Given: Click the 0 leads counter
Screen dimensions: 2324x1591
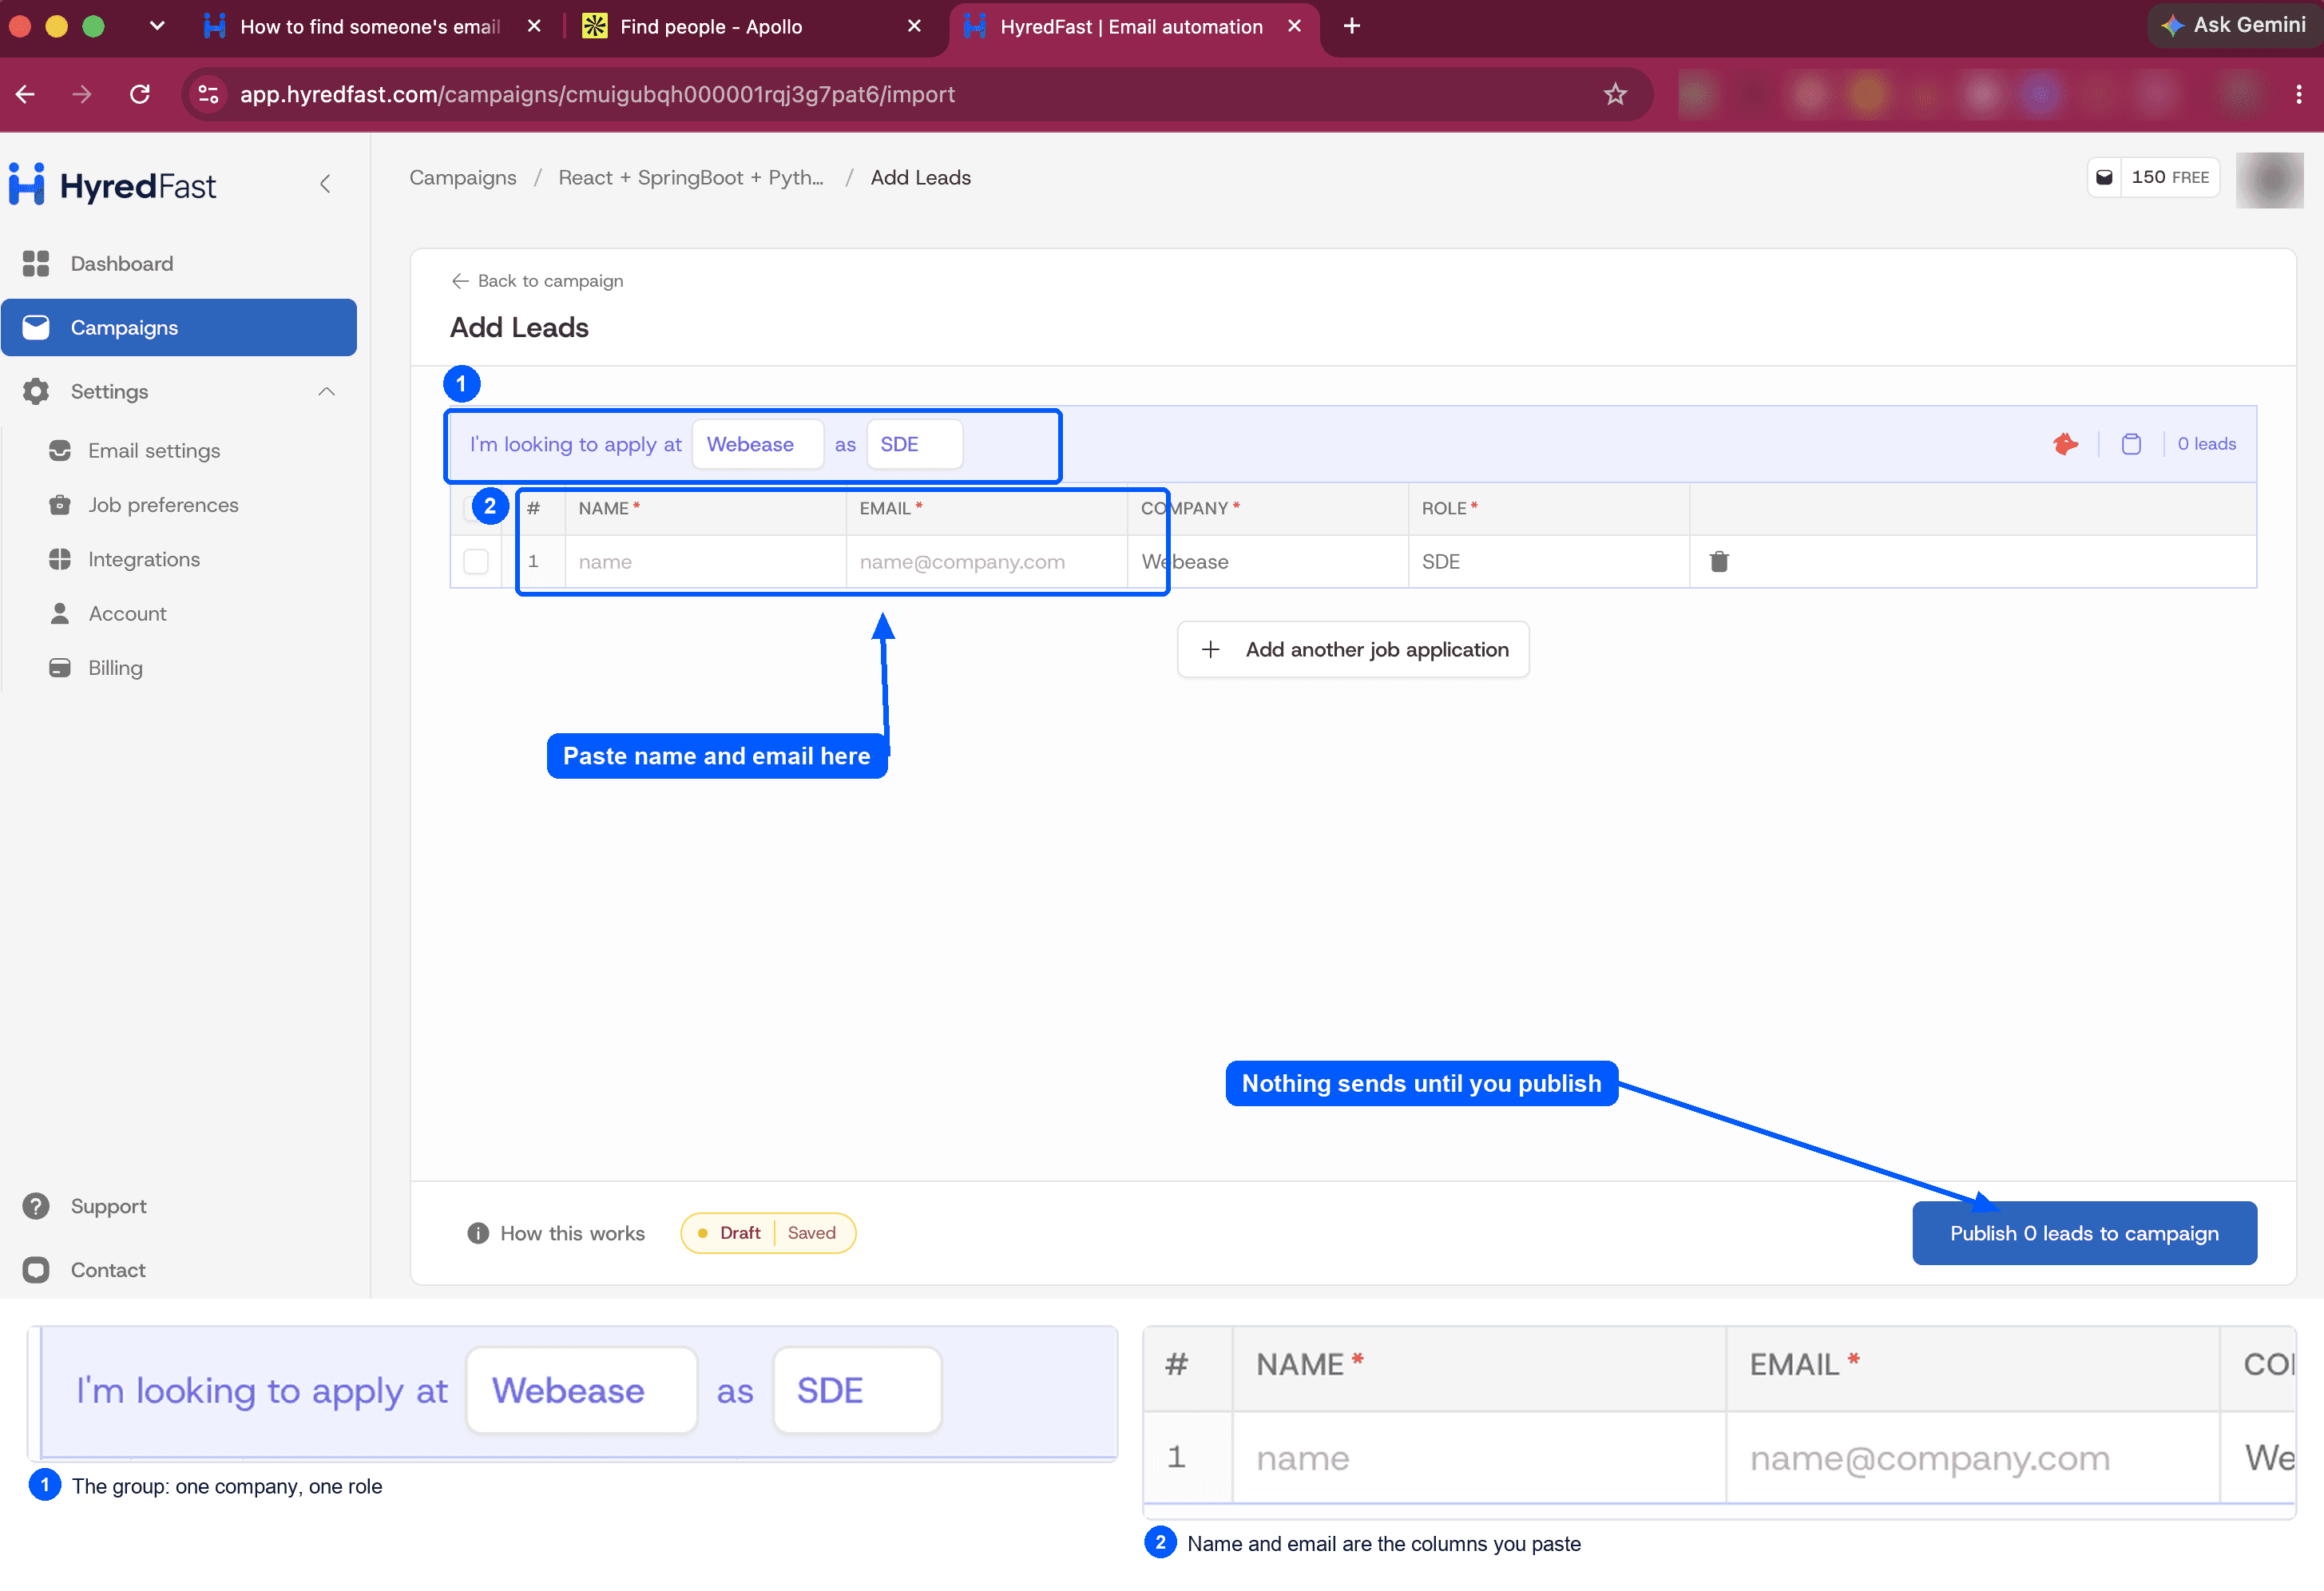Looking at the screenshot, I should click(x=2206, y=444).
